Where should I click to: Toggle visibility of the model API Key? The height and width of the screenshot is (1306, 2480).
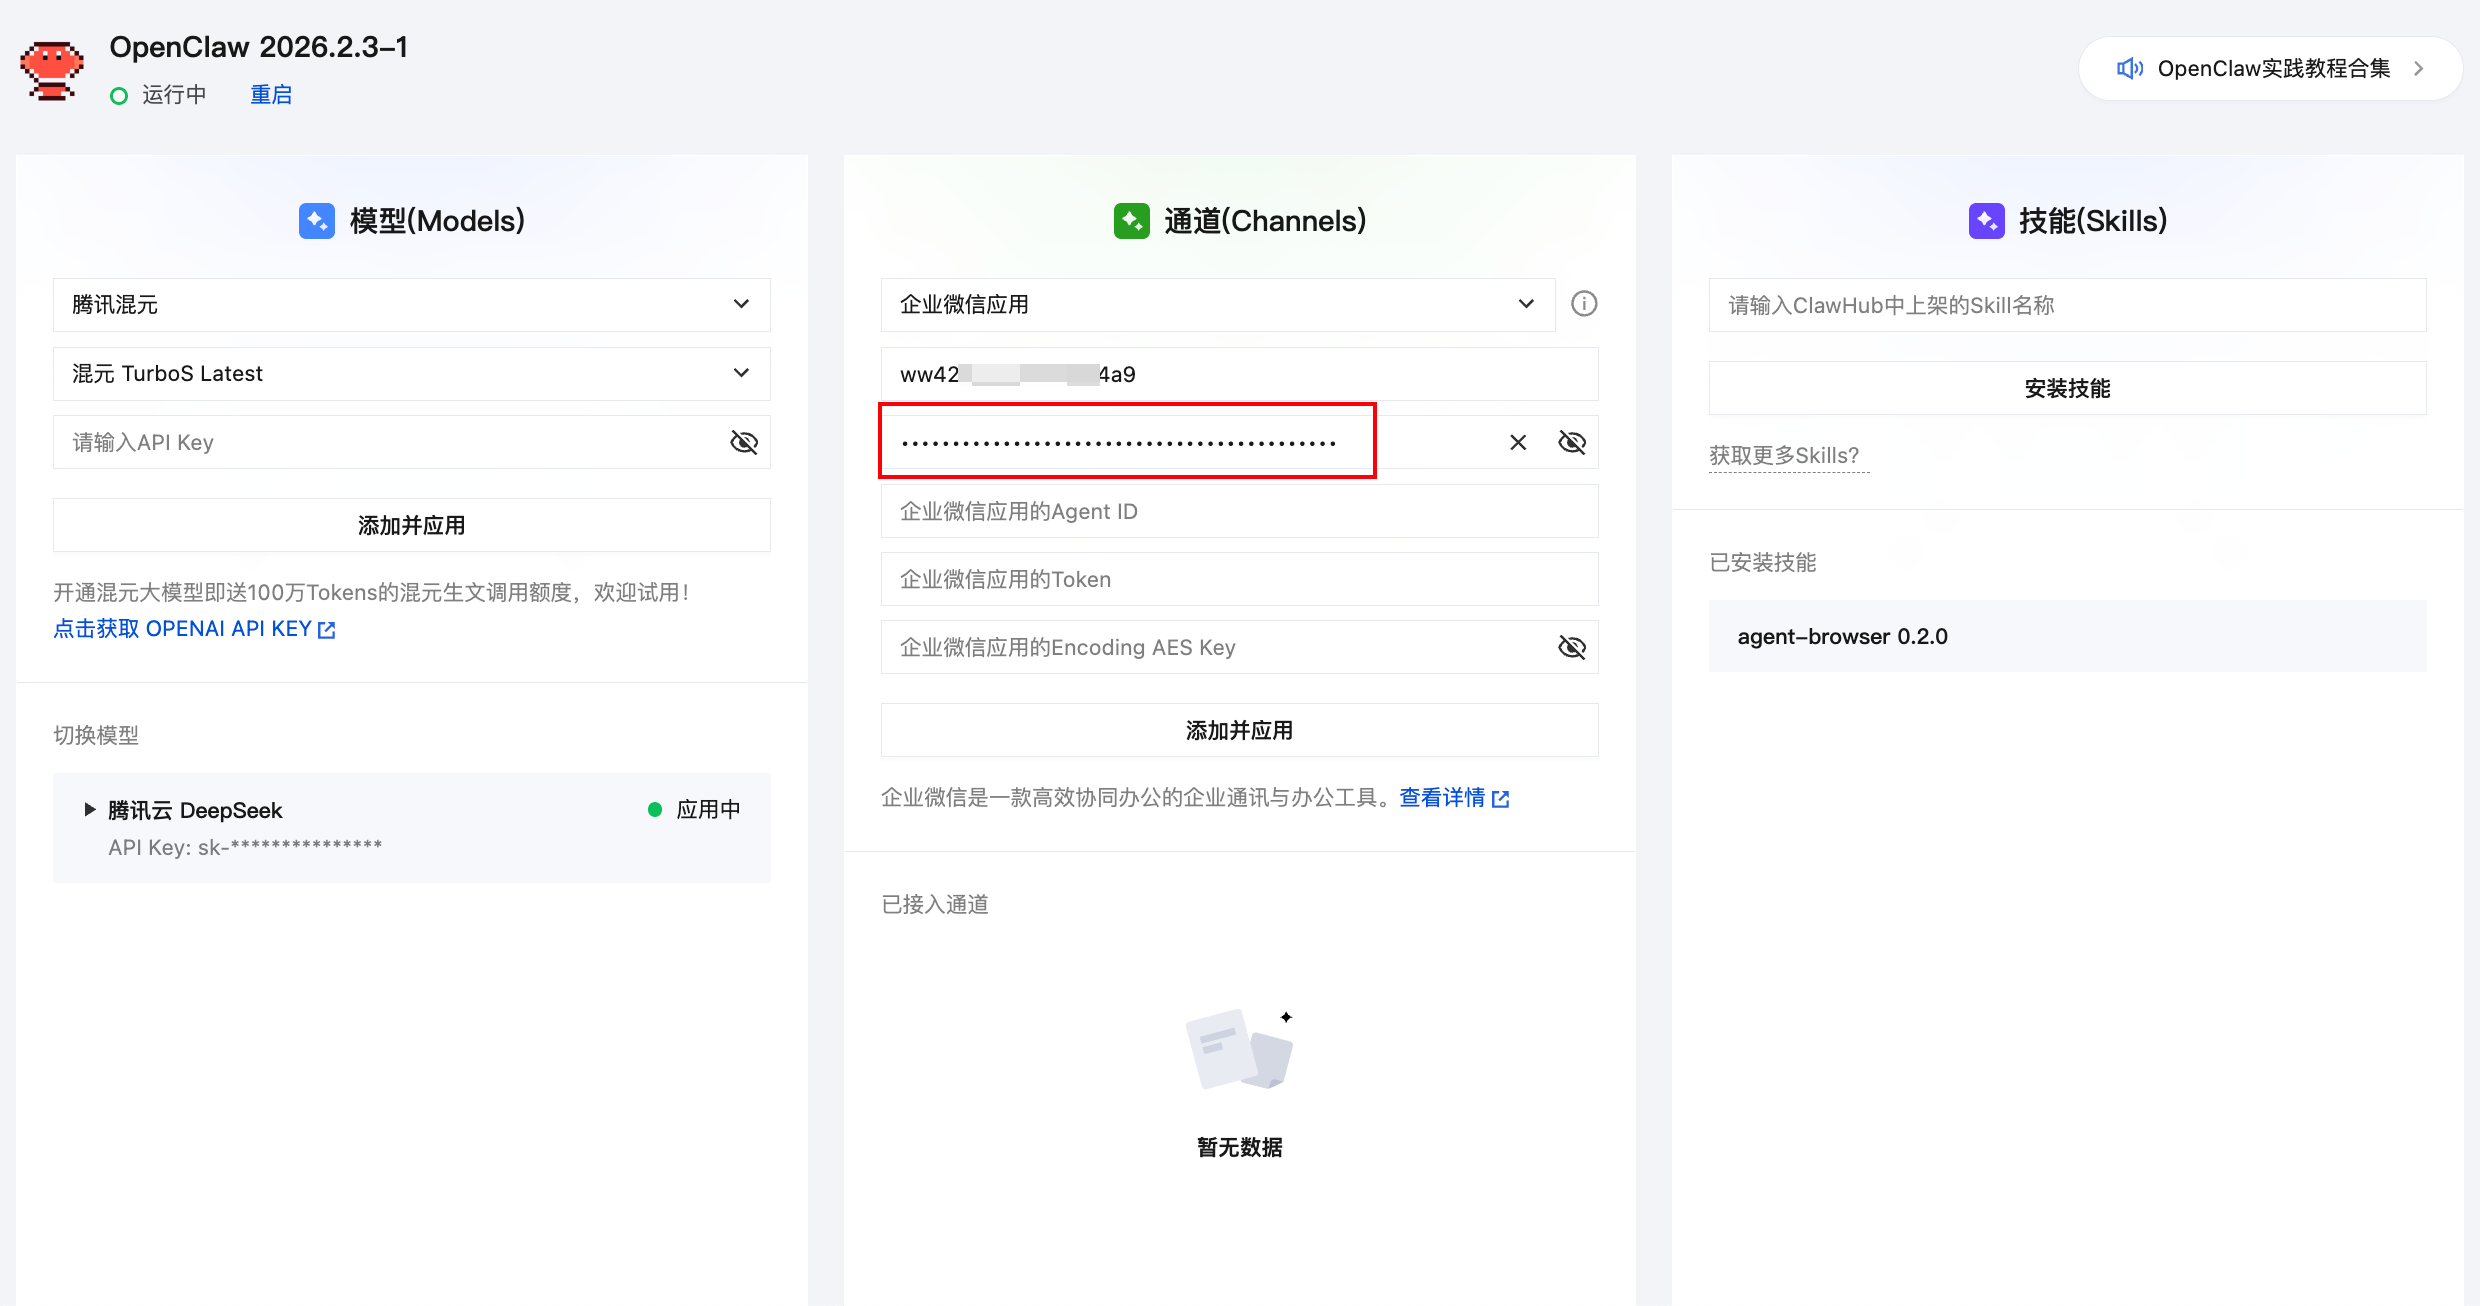click(x=744, y=442)
